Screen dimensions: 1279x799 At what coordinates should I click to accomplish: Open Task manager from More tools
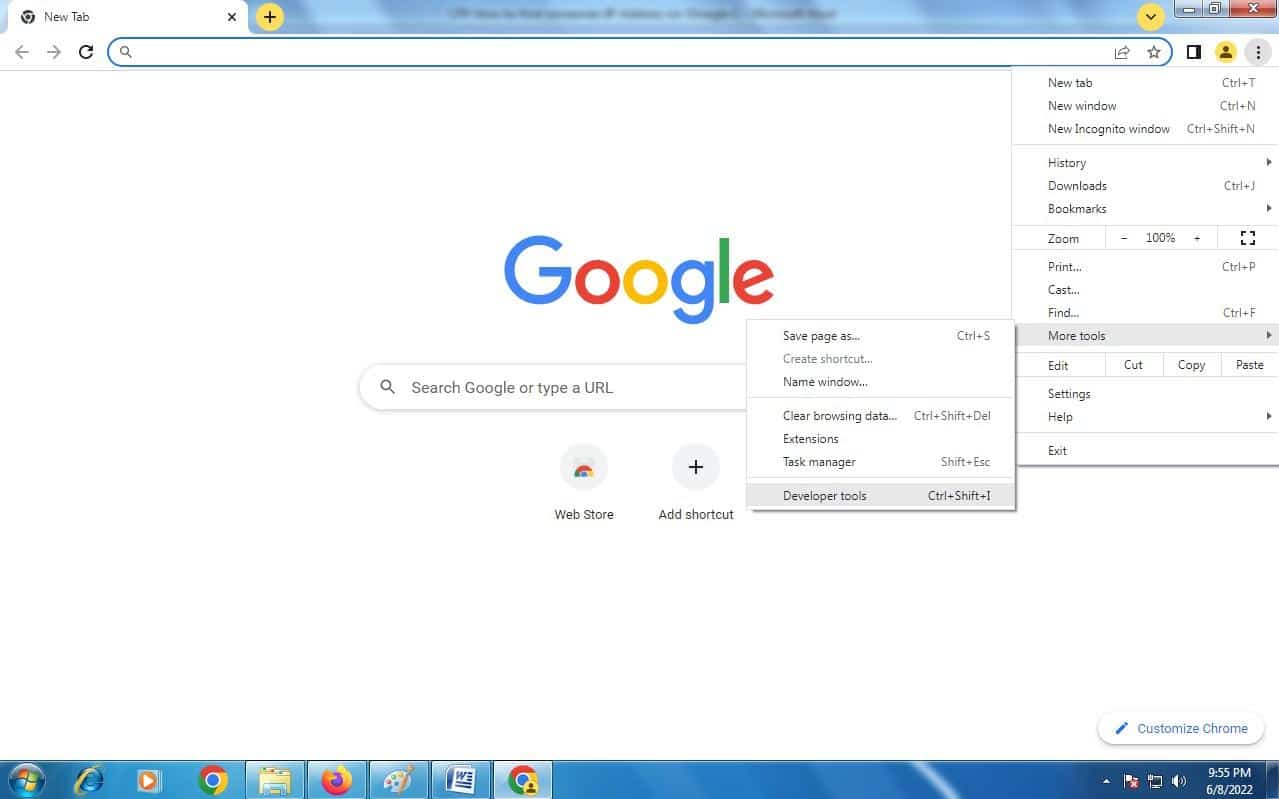[x=819, y=461]
